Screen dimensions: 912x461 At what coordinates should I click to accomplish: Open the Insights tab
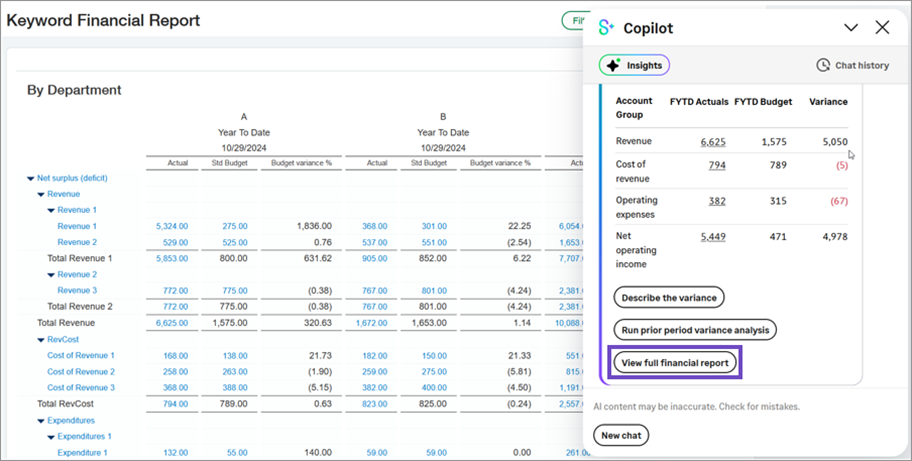pos(634,65)
